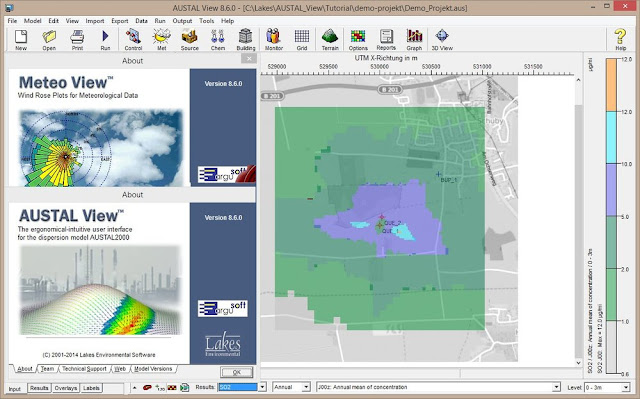The width and height of the screenshot is (640, 399).
Task: Open the Met data toolbar icon
Action: [x=162, y=40]
